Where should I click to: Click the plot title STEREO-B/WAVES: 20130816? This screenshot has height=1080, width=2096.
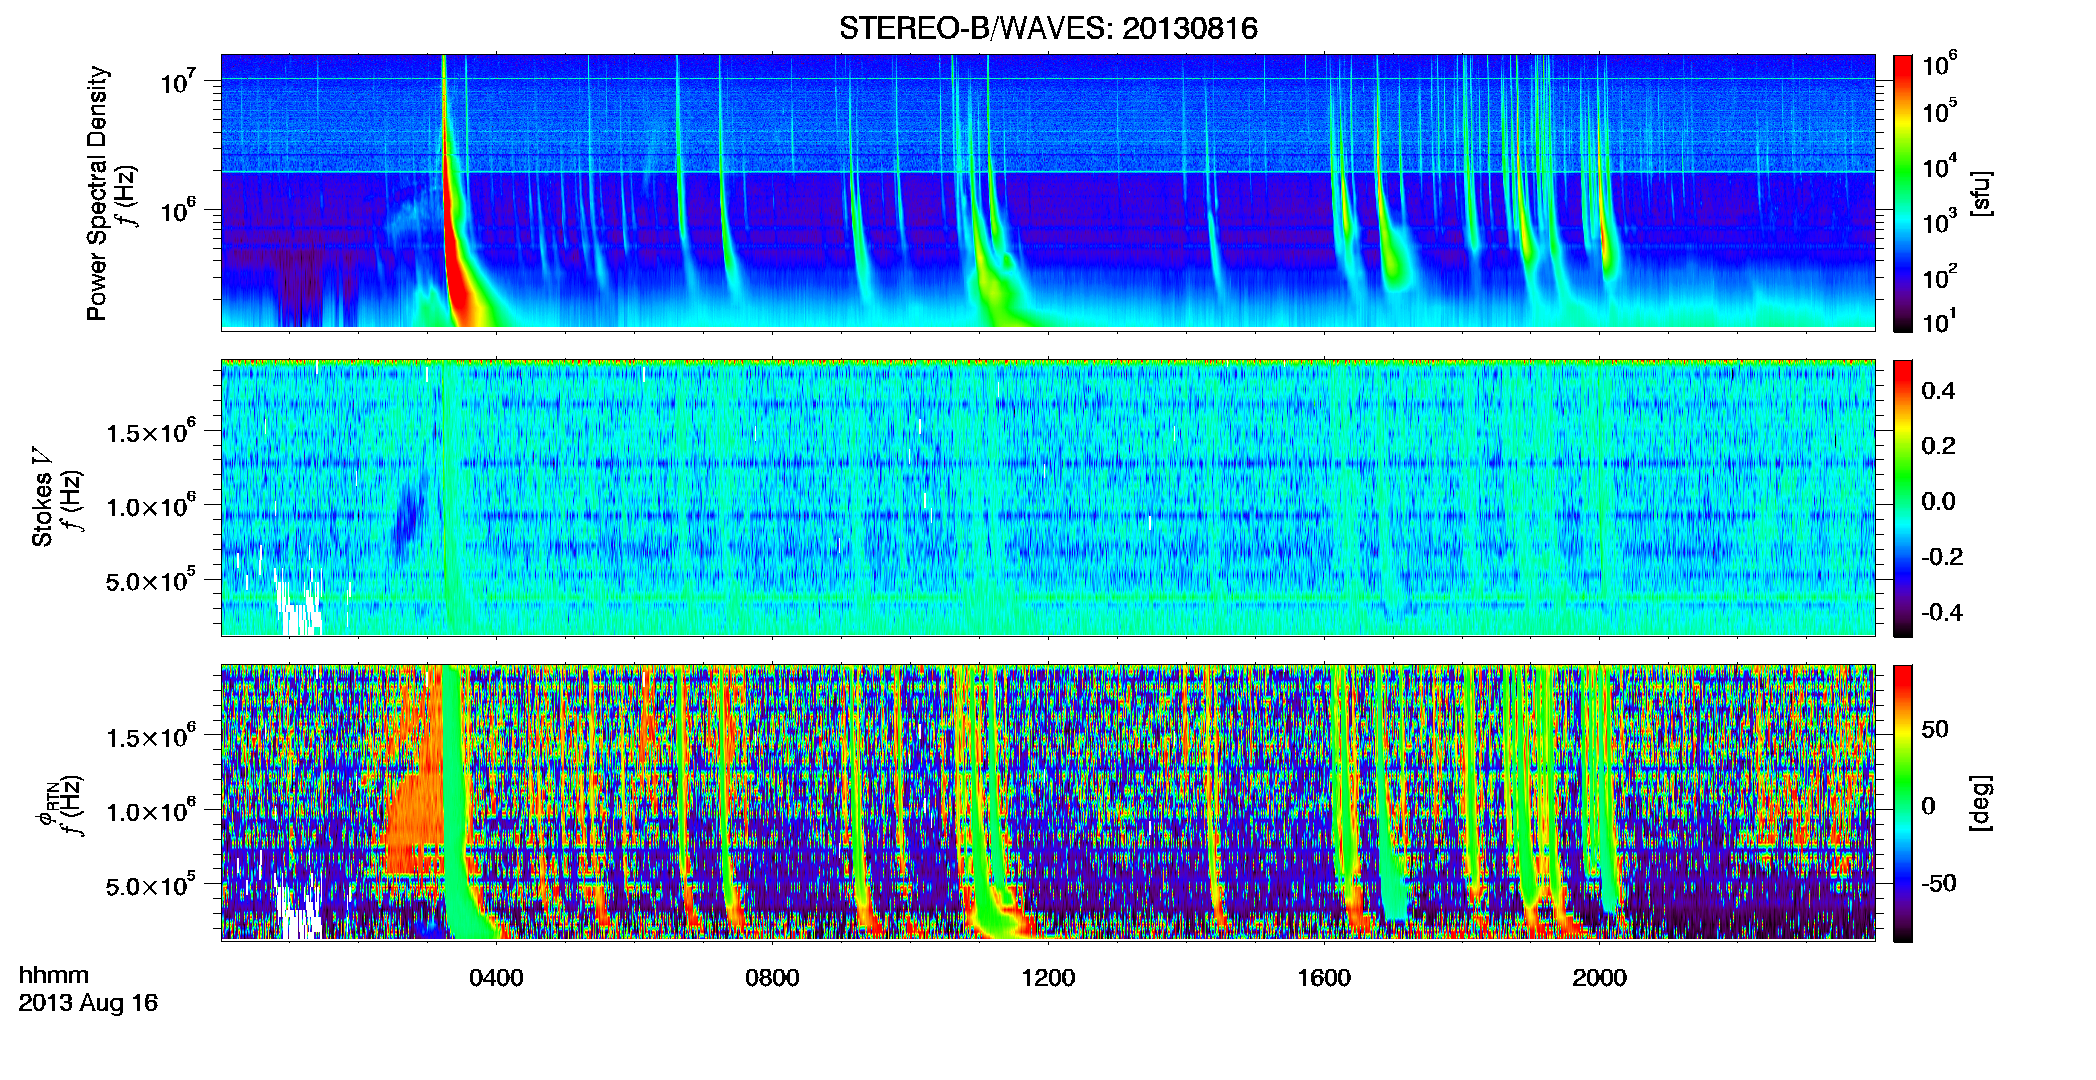click(1048, 28)
